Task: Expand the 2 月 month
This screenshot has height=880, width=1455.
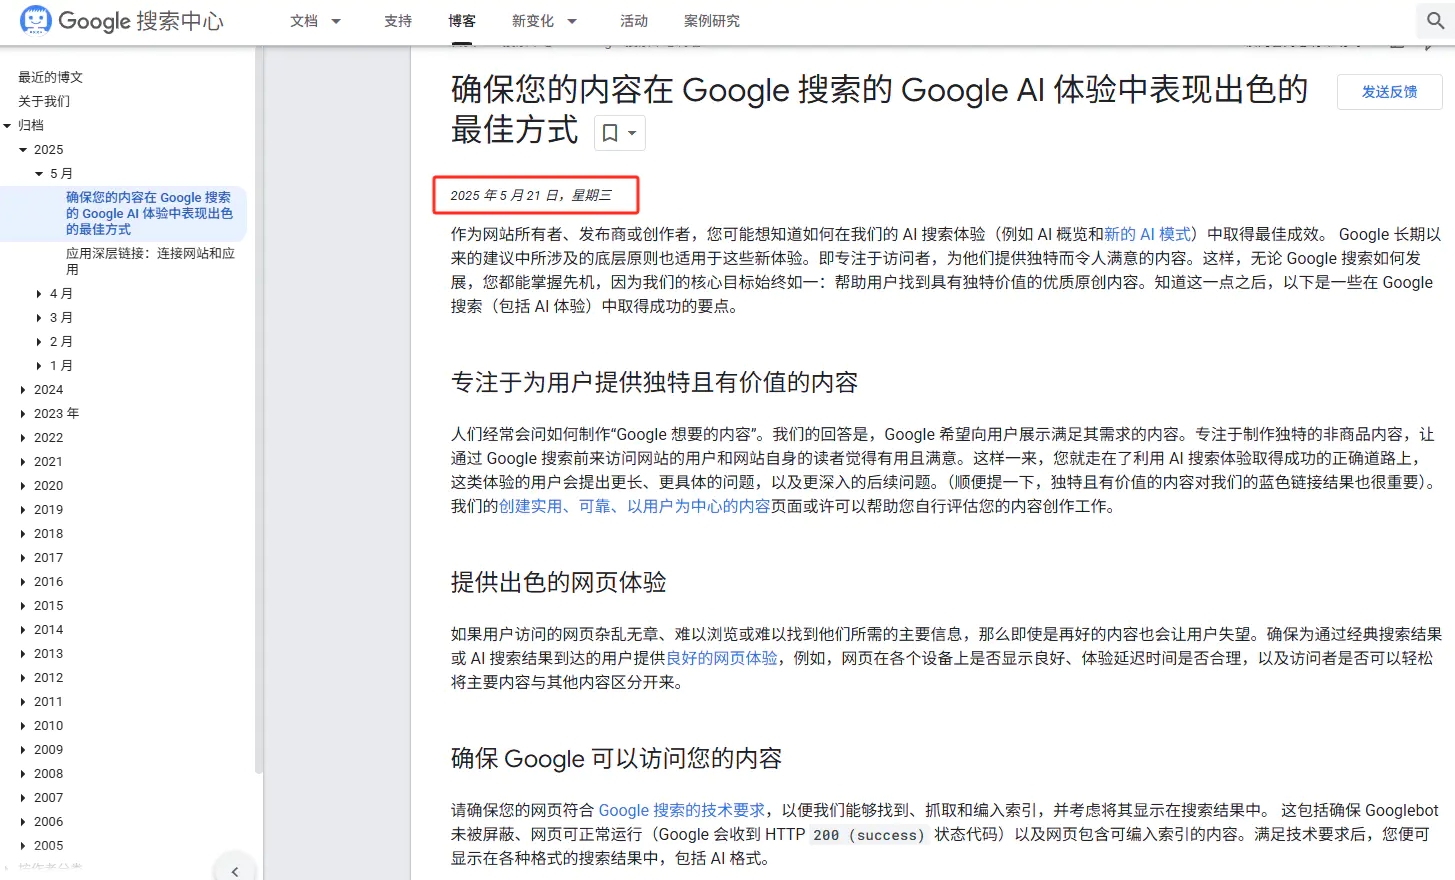Action: 39,341
